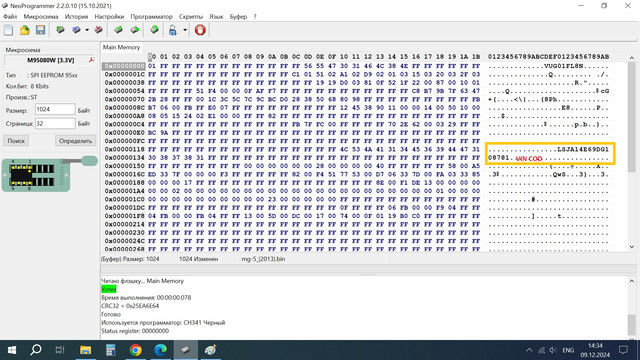Create a new file with blank page icon
The image size is (640, 360).
[x=9, y=30]
